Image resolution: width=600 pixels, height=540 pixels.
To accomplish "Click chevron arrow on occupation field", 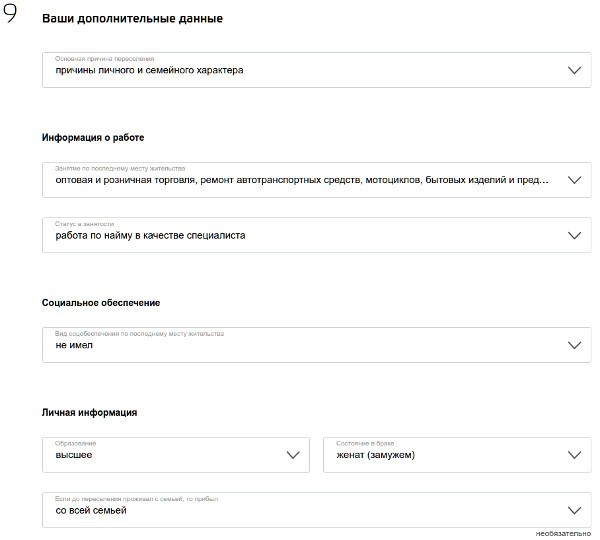I will point(574,180).
